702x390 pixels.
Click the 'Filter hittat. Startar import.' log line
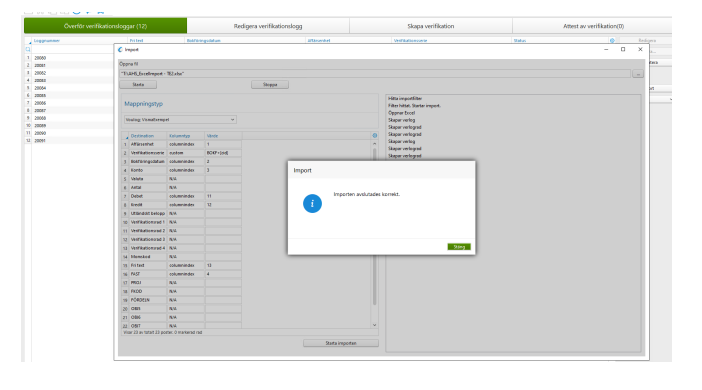pyautogui.click(x=414, y=106)
